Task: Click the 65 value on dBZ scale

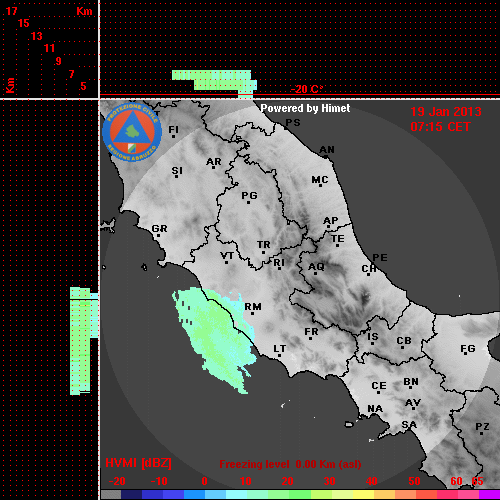Action: 477,481
